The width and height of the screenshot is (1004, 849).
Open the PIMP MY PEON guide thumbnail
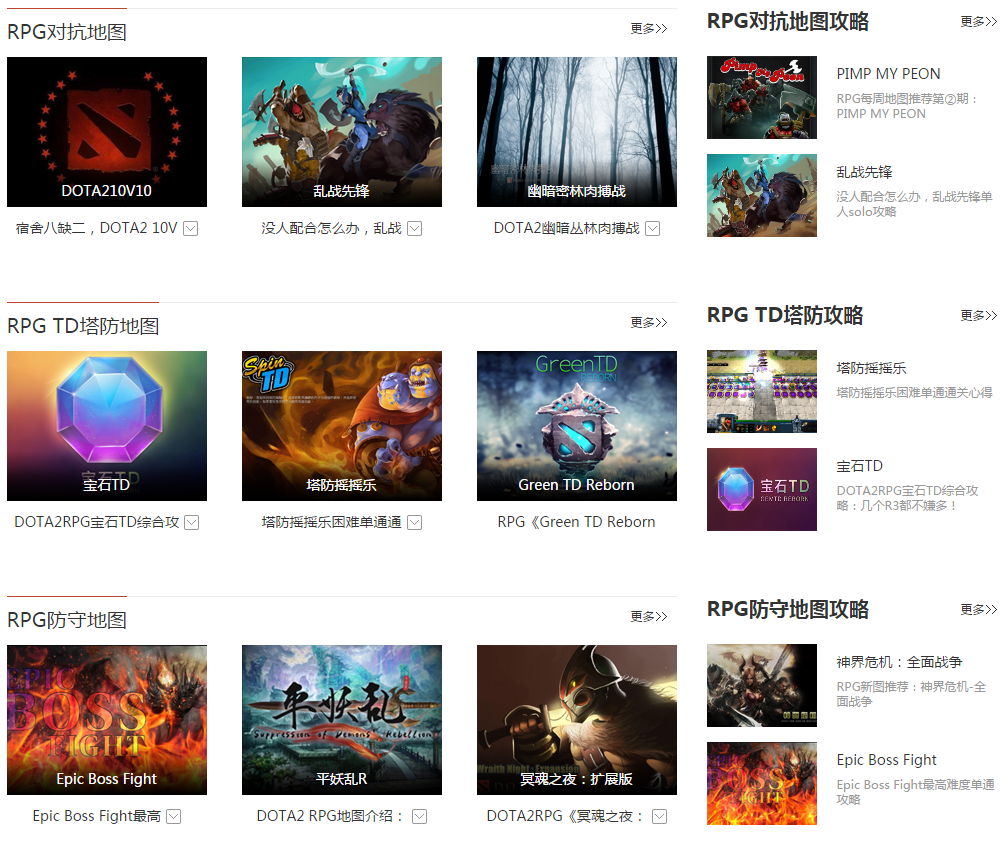pyautogui.click(x=762, y=97)
